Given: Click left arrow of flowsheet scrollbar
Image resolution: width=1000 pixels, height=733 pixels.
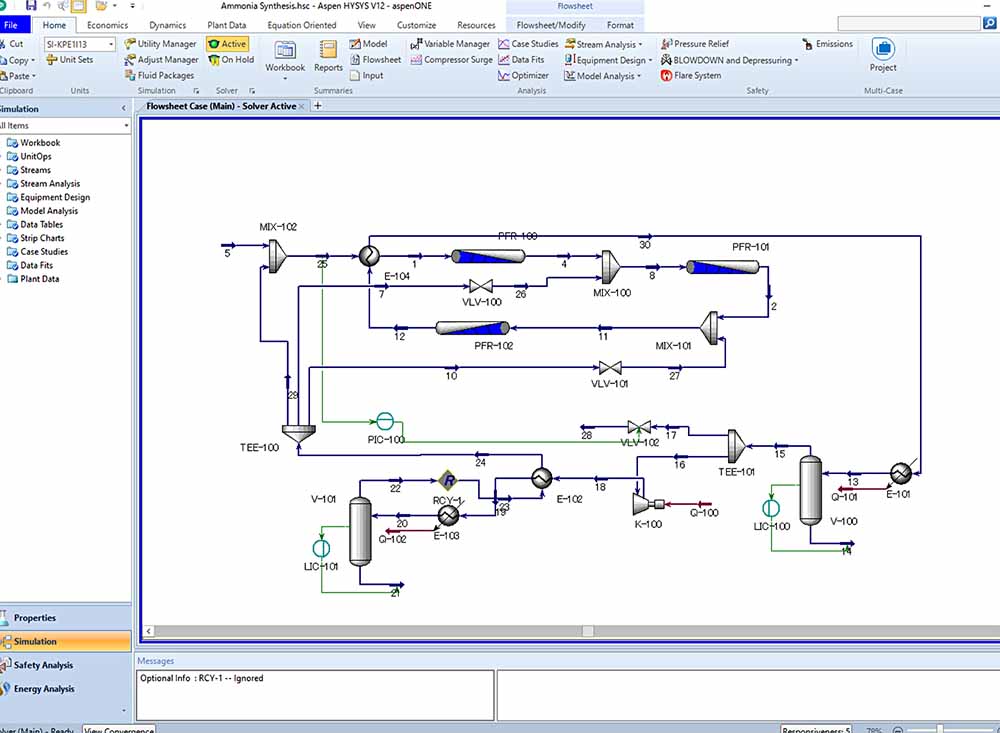Looking at the screenshot, I should click(x=149, y=631).
